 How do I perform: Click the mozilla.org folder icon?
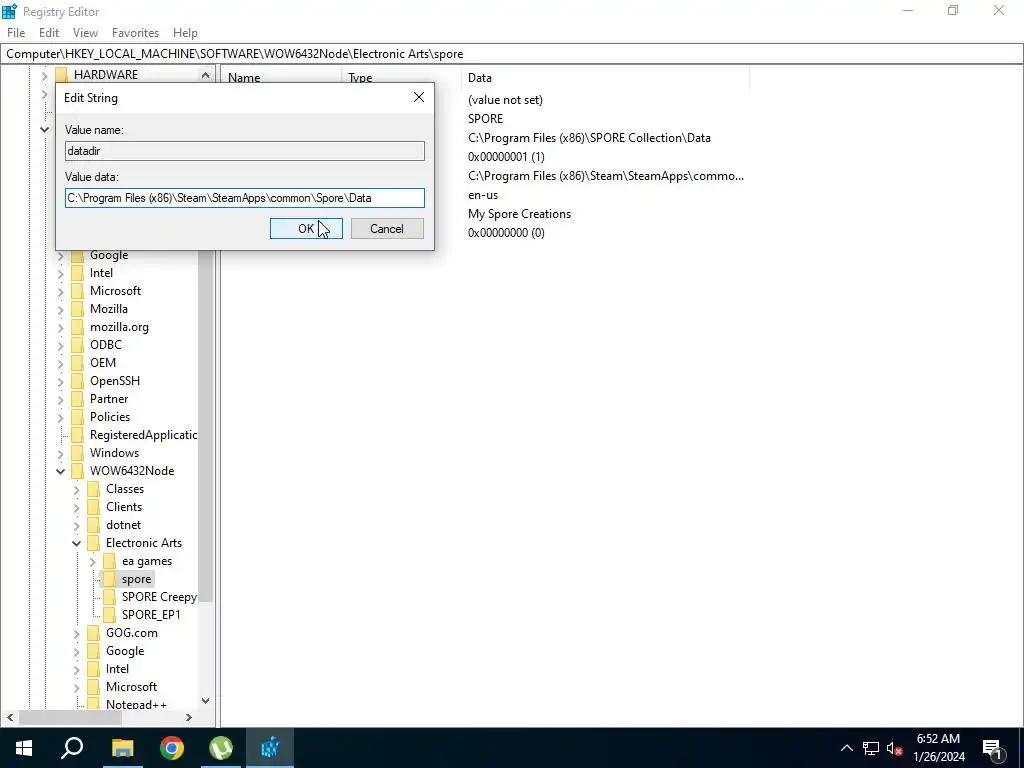tap(77, 327)
